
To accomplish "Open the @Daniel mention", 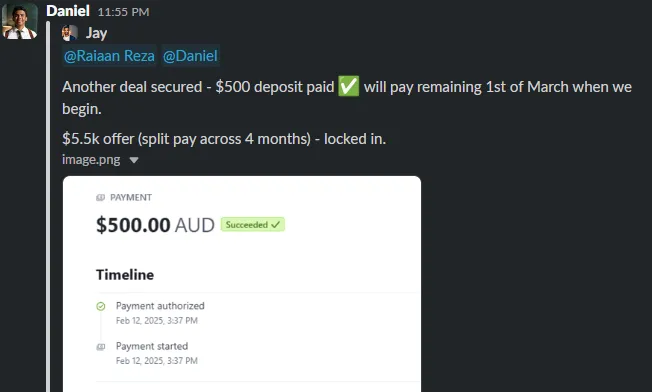I will tap(190, 56).
